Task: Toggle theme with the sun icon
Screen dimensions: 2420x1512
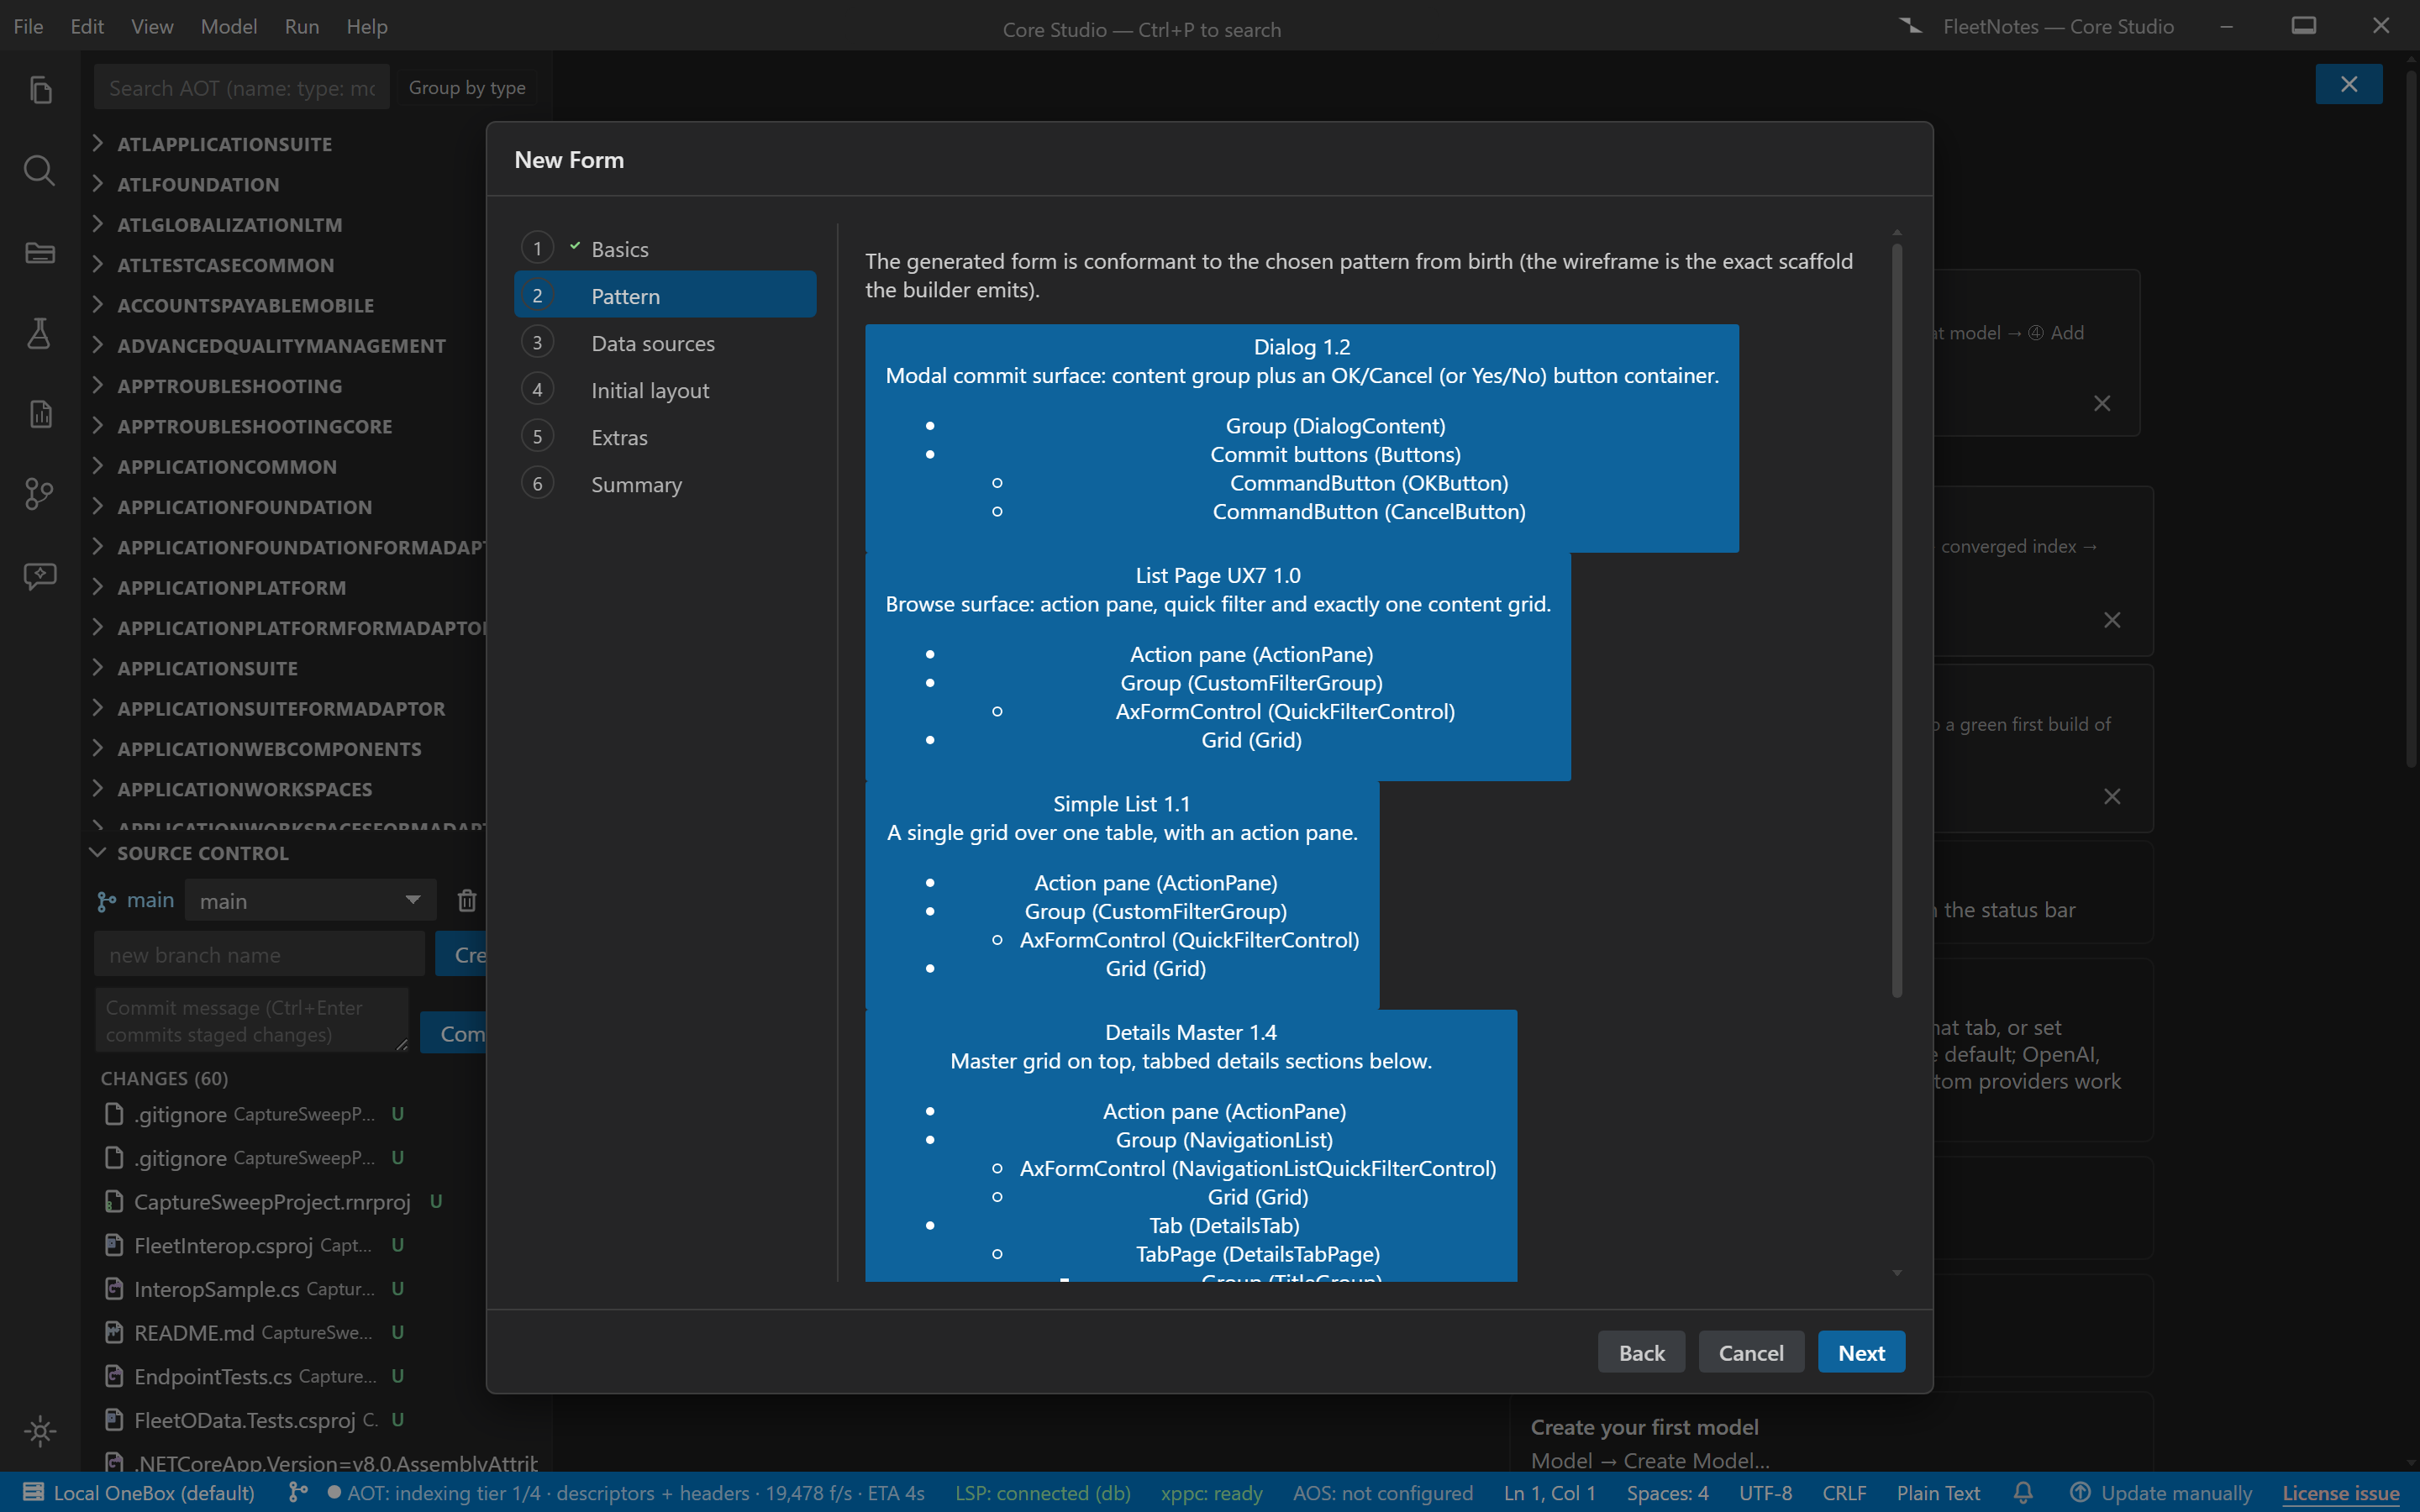Action: click(40, 1431)
